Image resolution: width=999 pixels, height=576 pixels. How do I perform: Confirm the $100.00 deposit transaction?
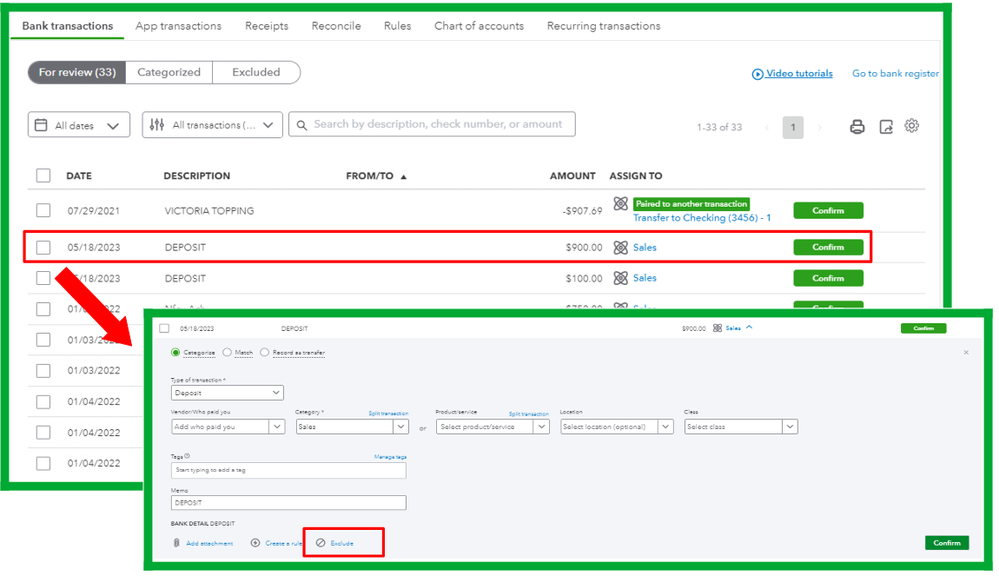[828, 278]
